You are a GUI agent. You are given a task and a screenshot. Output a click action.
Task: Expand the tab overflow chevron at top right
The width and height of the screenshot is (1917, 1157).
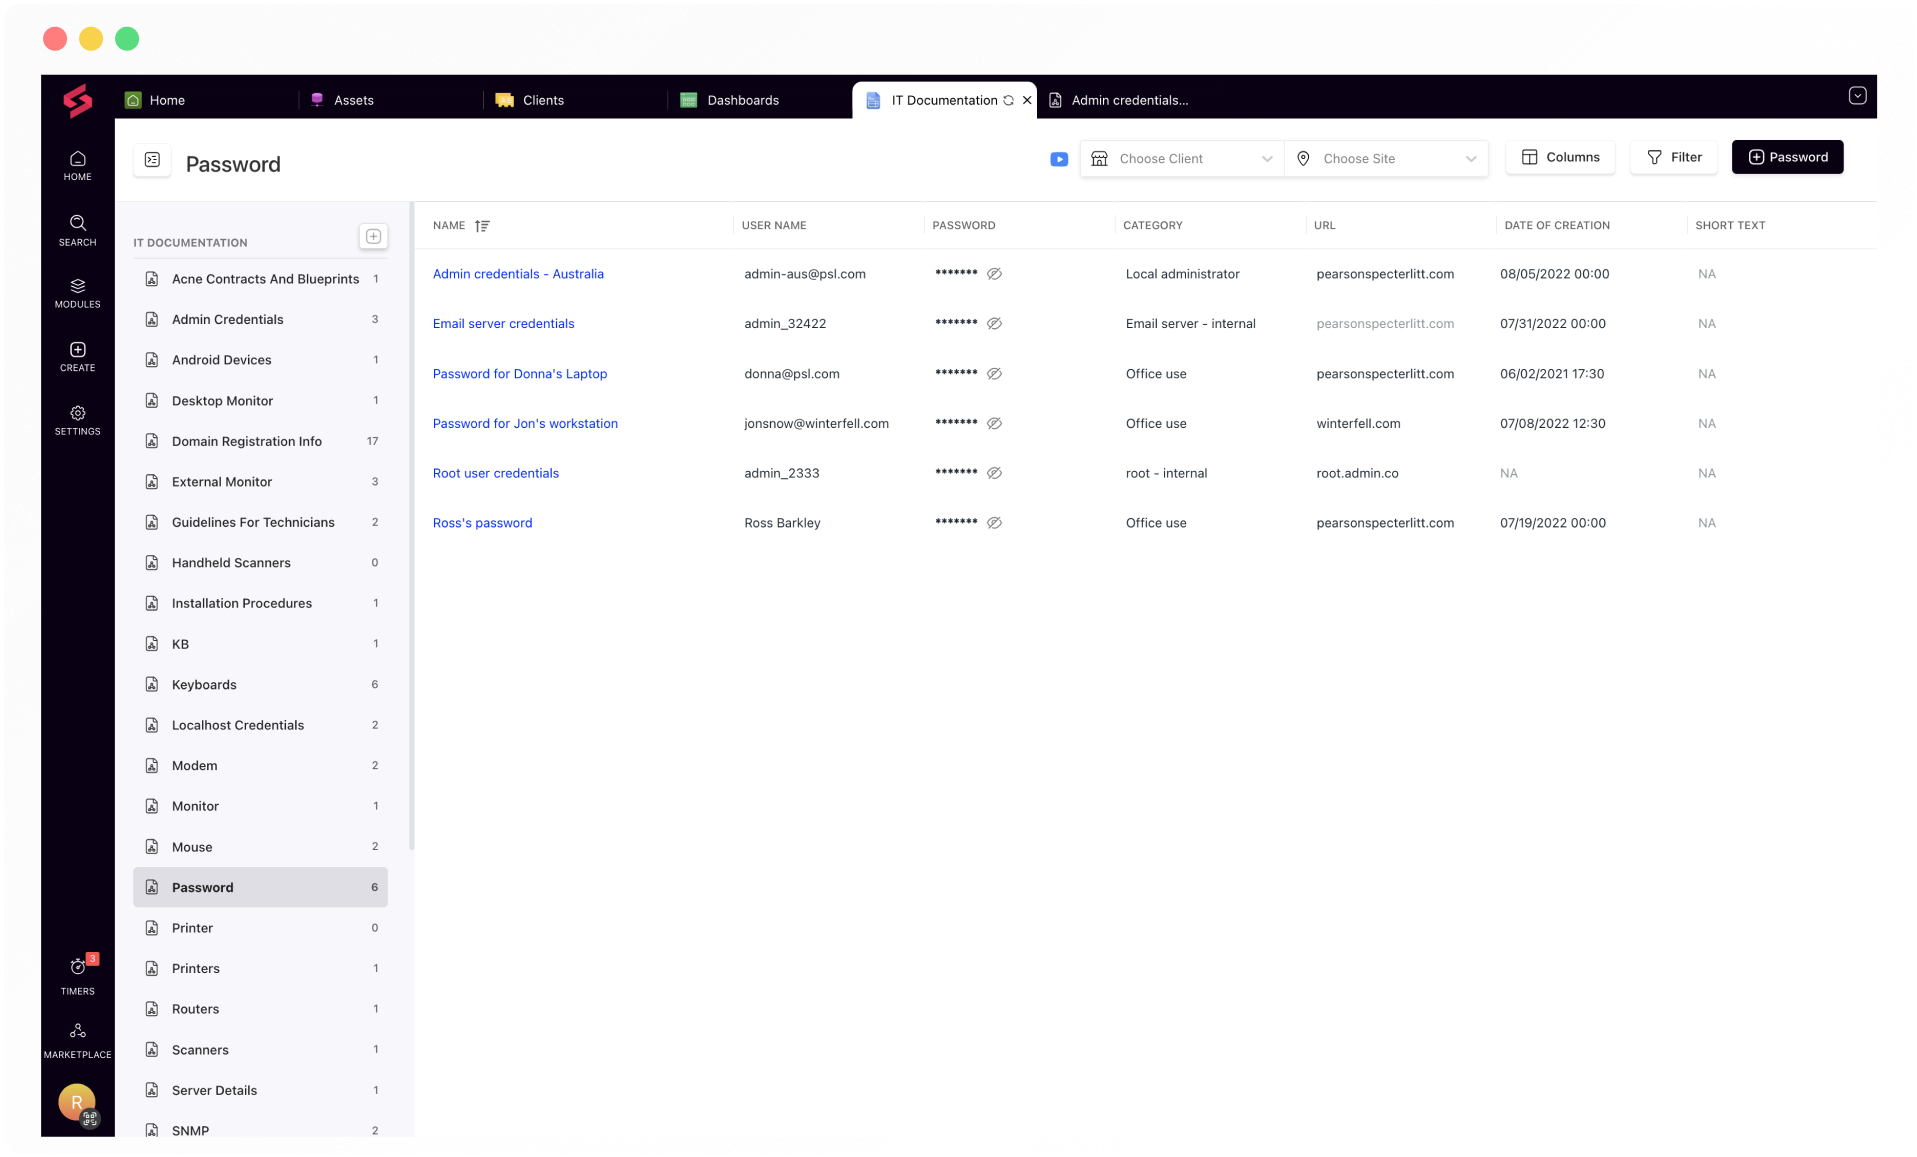[x=1857, y=96]
